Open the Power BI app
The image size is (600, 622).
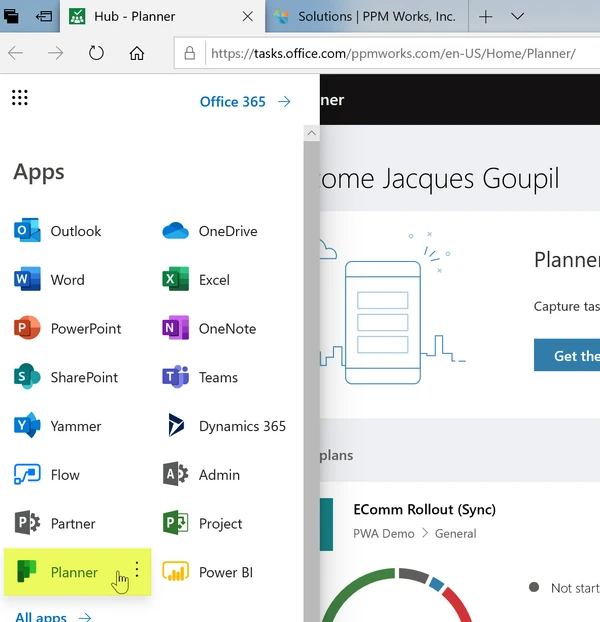208,572
